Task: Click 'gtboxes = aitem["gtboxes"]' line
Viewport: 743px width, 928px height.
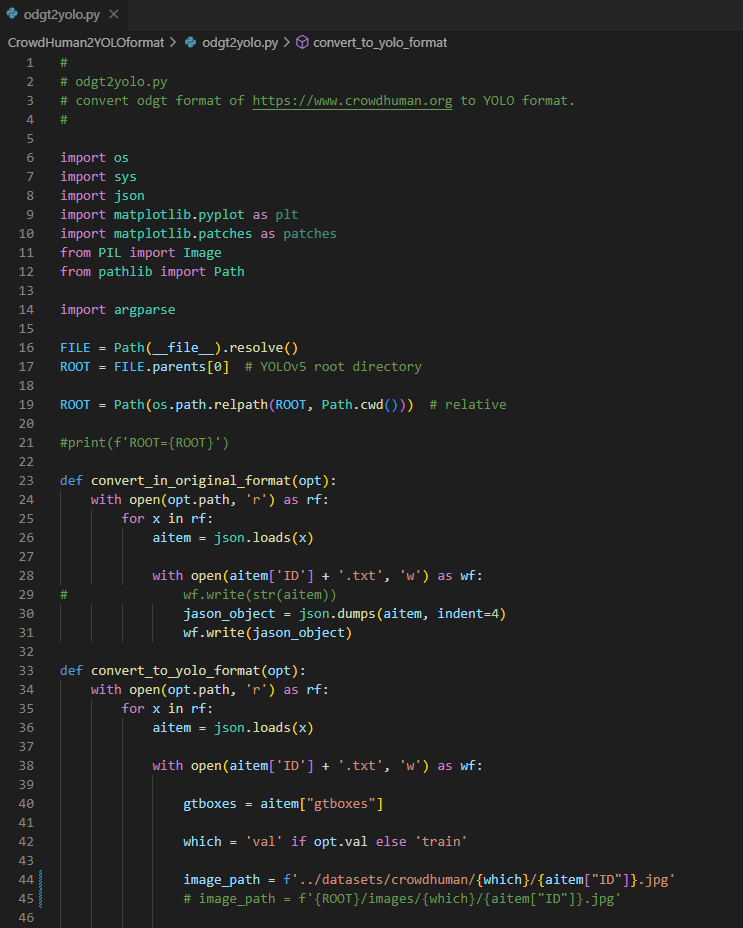Action: (283, 804)
